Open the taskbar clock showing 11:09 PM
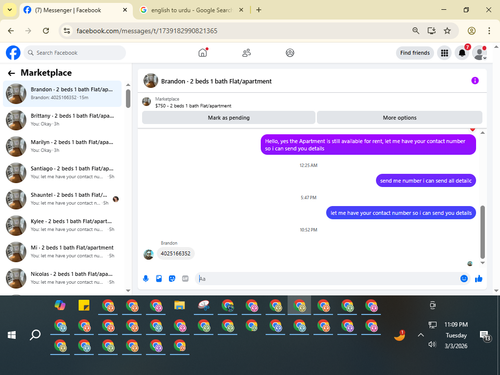Viewport: 500px width, 375px height. point(456,335)
